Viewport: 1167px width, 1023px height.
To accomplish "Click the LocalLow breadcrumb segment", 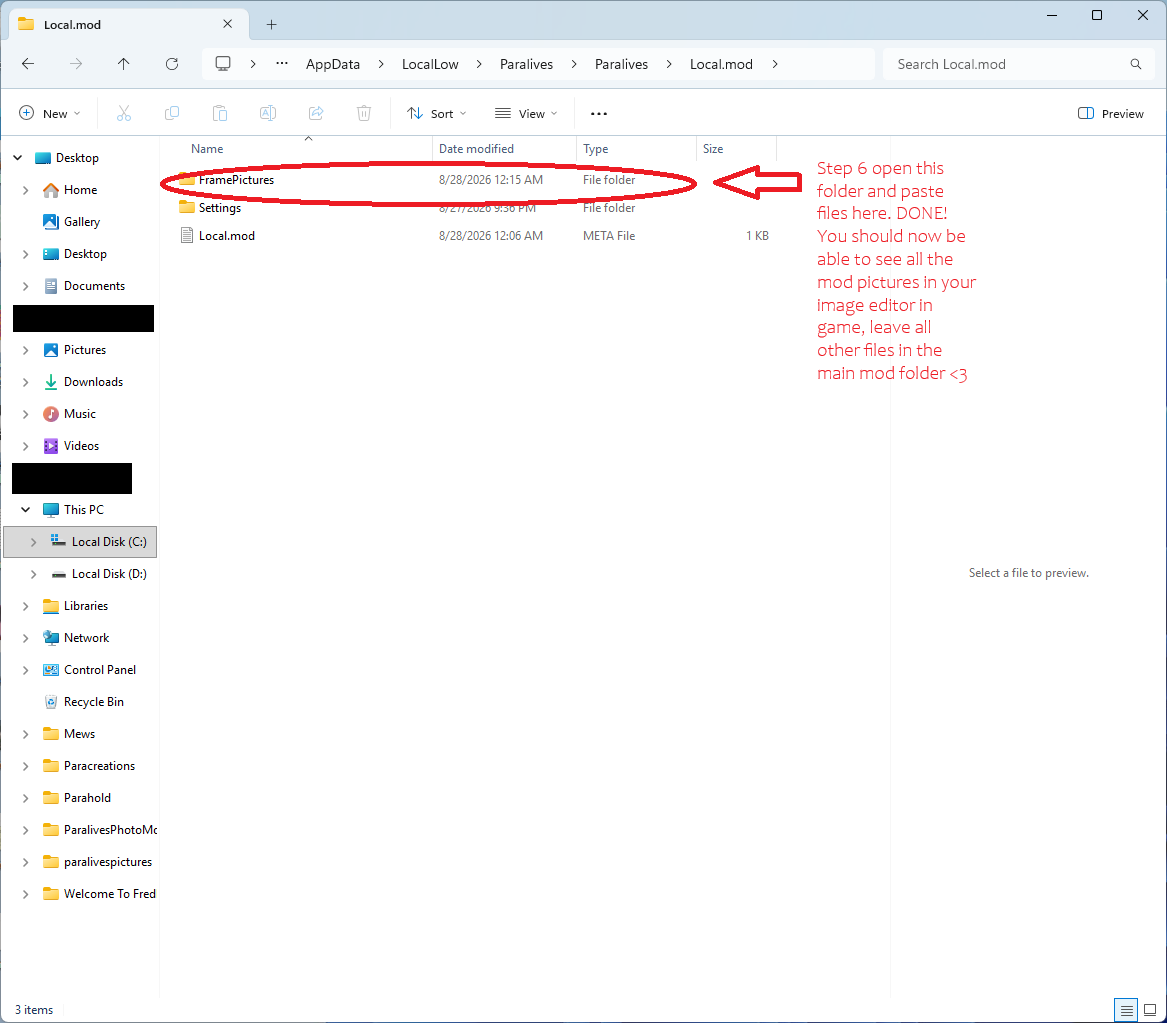I will point(430,64).
